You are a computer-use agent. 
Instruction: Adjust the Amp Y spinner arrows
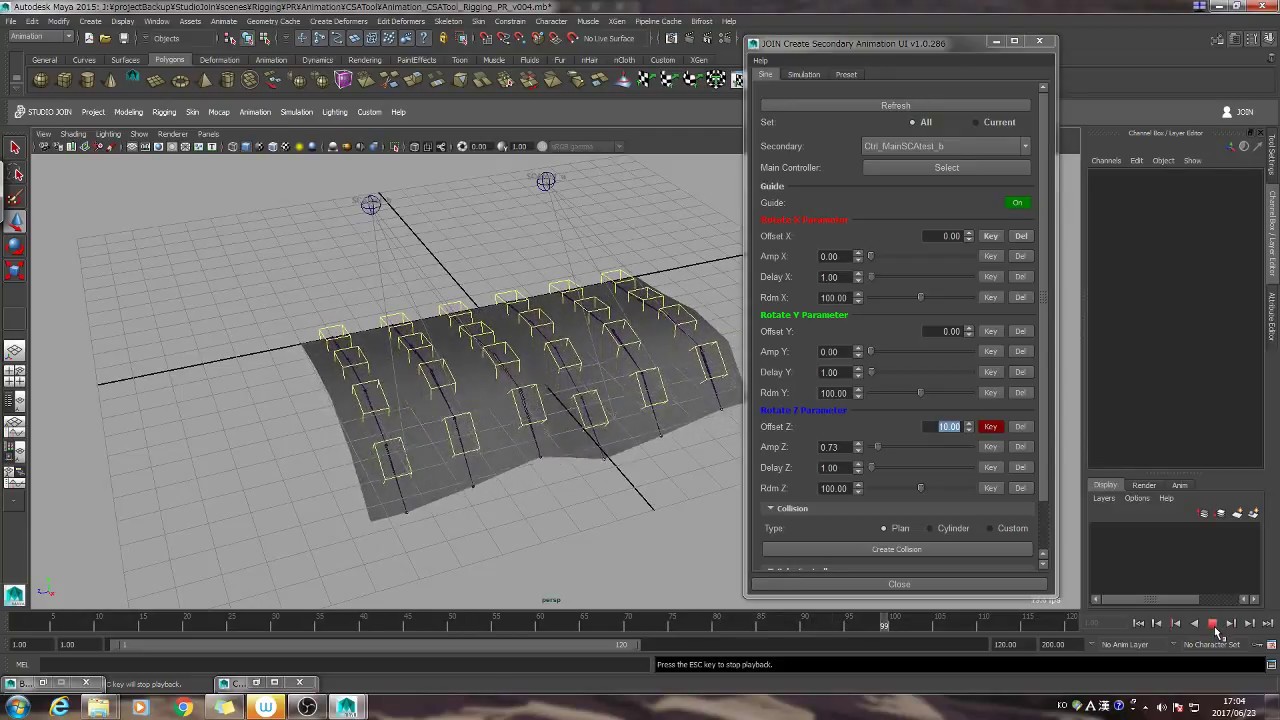tap(857, 352)
